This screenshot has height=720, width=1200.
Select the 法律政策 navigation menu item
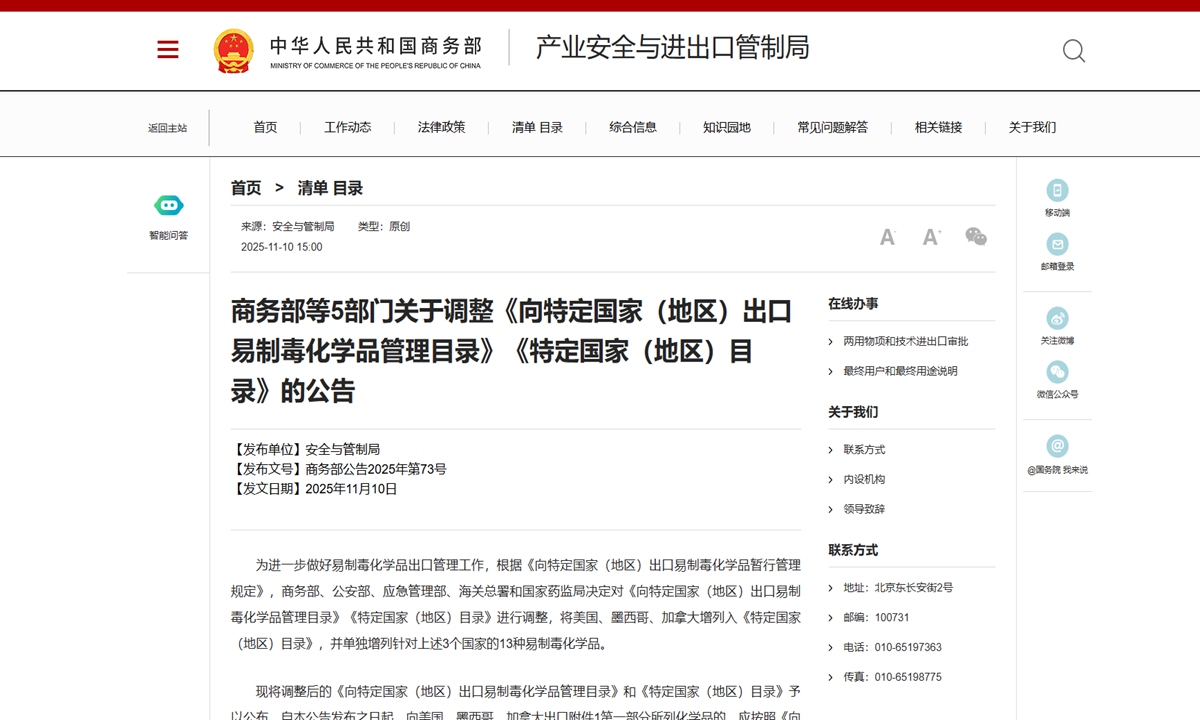point(440,127)
